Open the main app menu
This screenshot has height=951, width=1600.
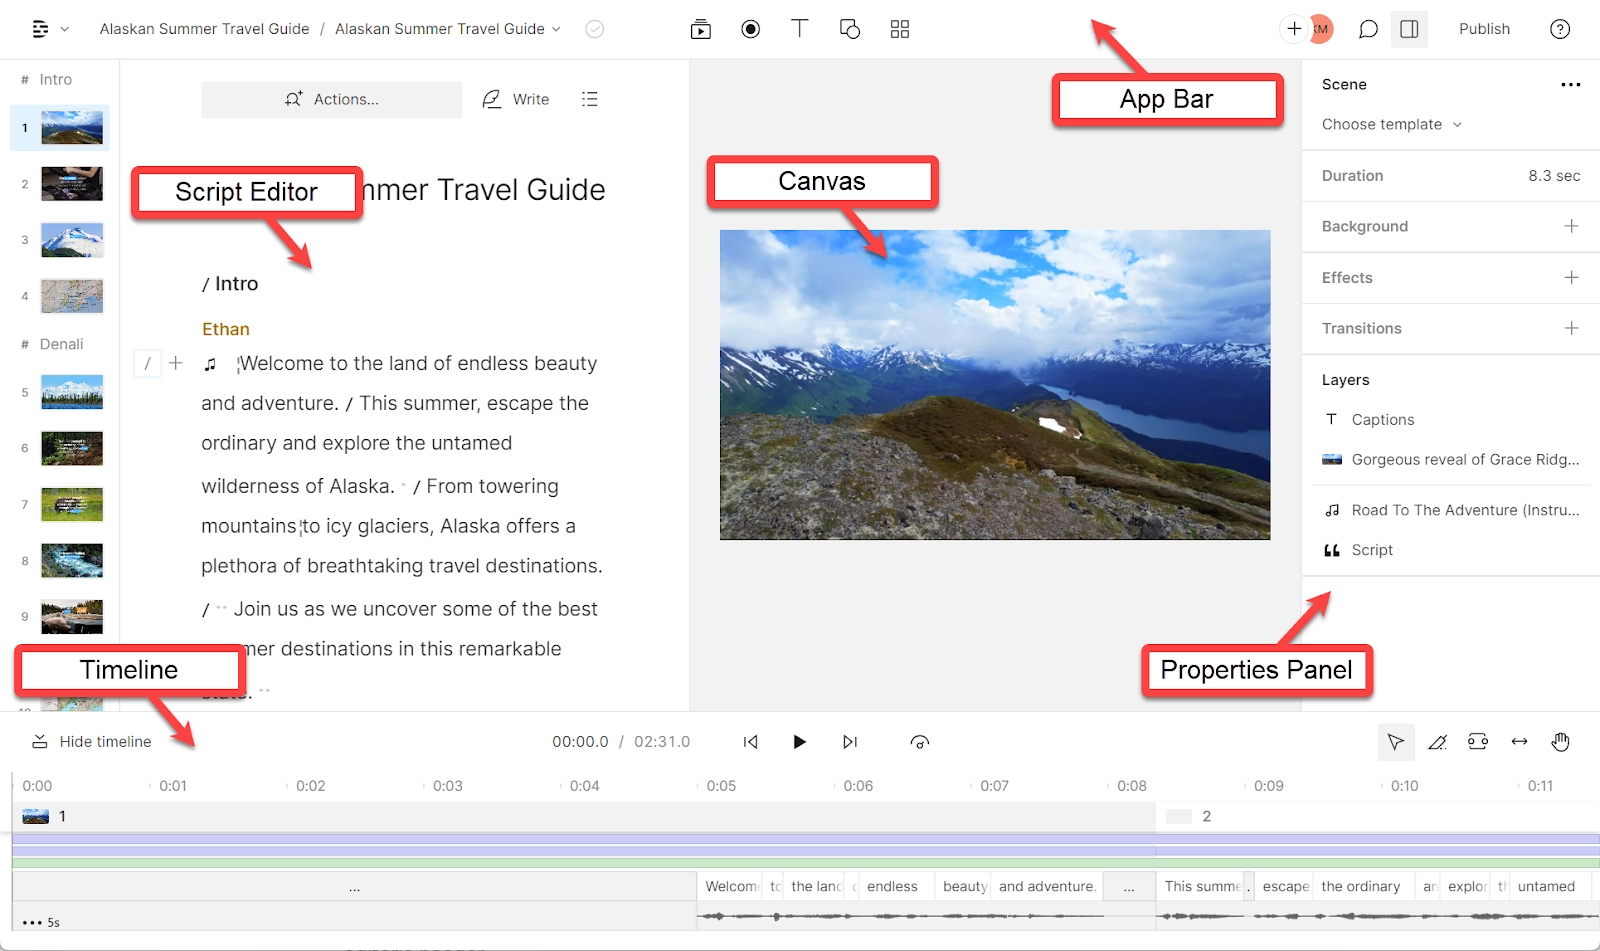pyautogui.click(x=41, y=29)
